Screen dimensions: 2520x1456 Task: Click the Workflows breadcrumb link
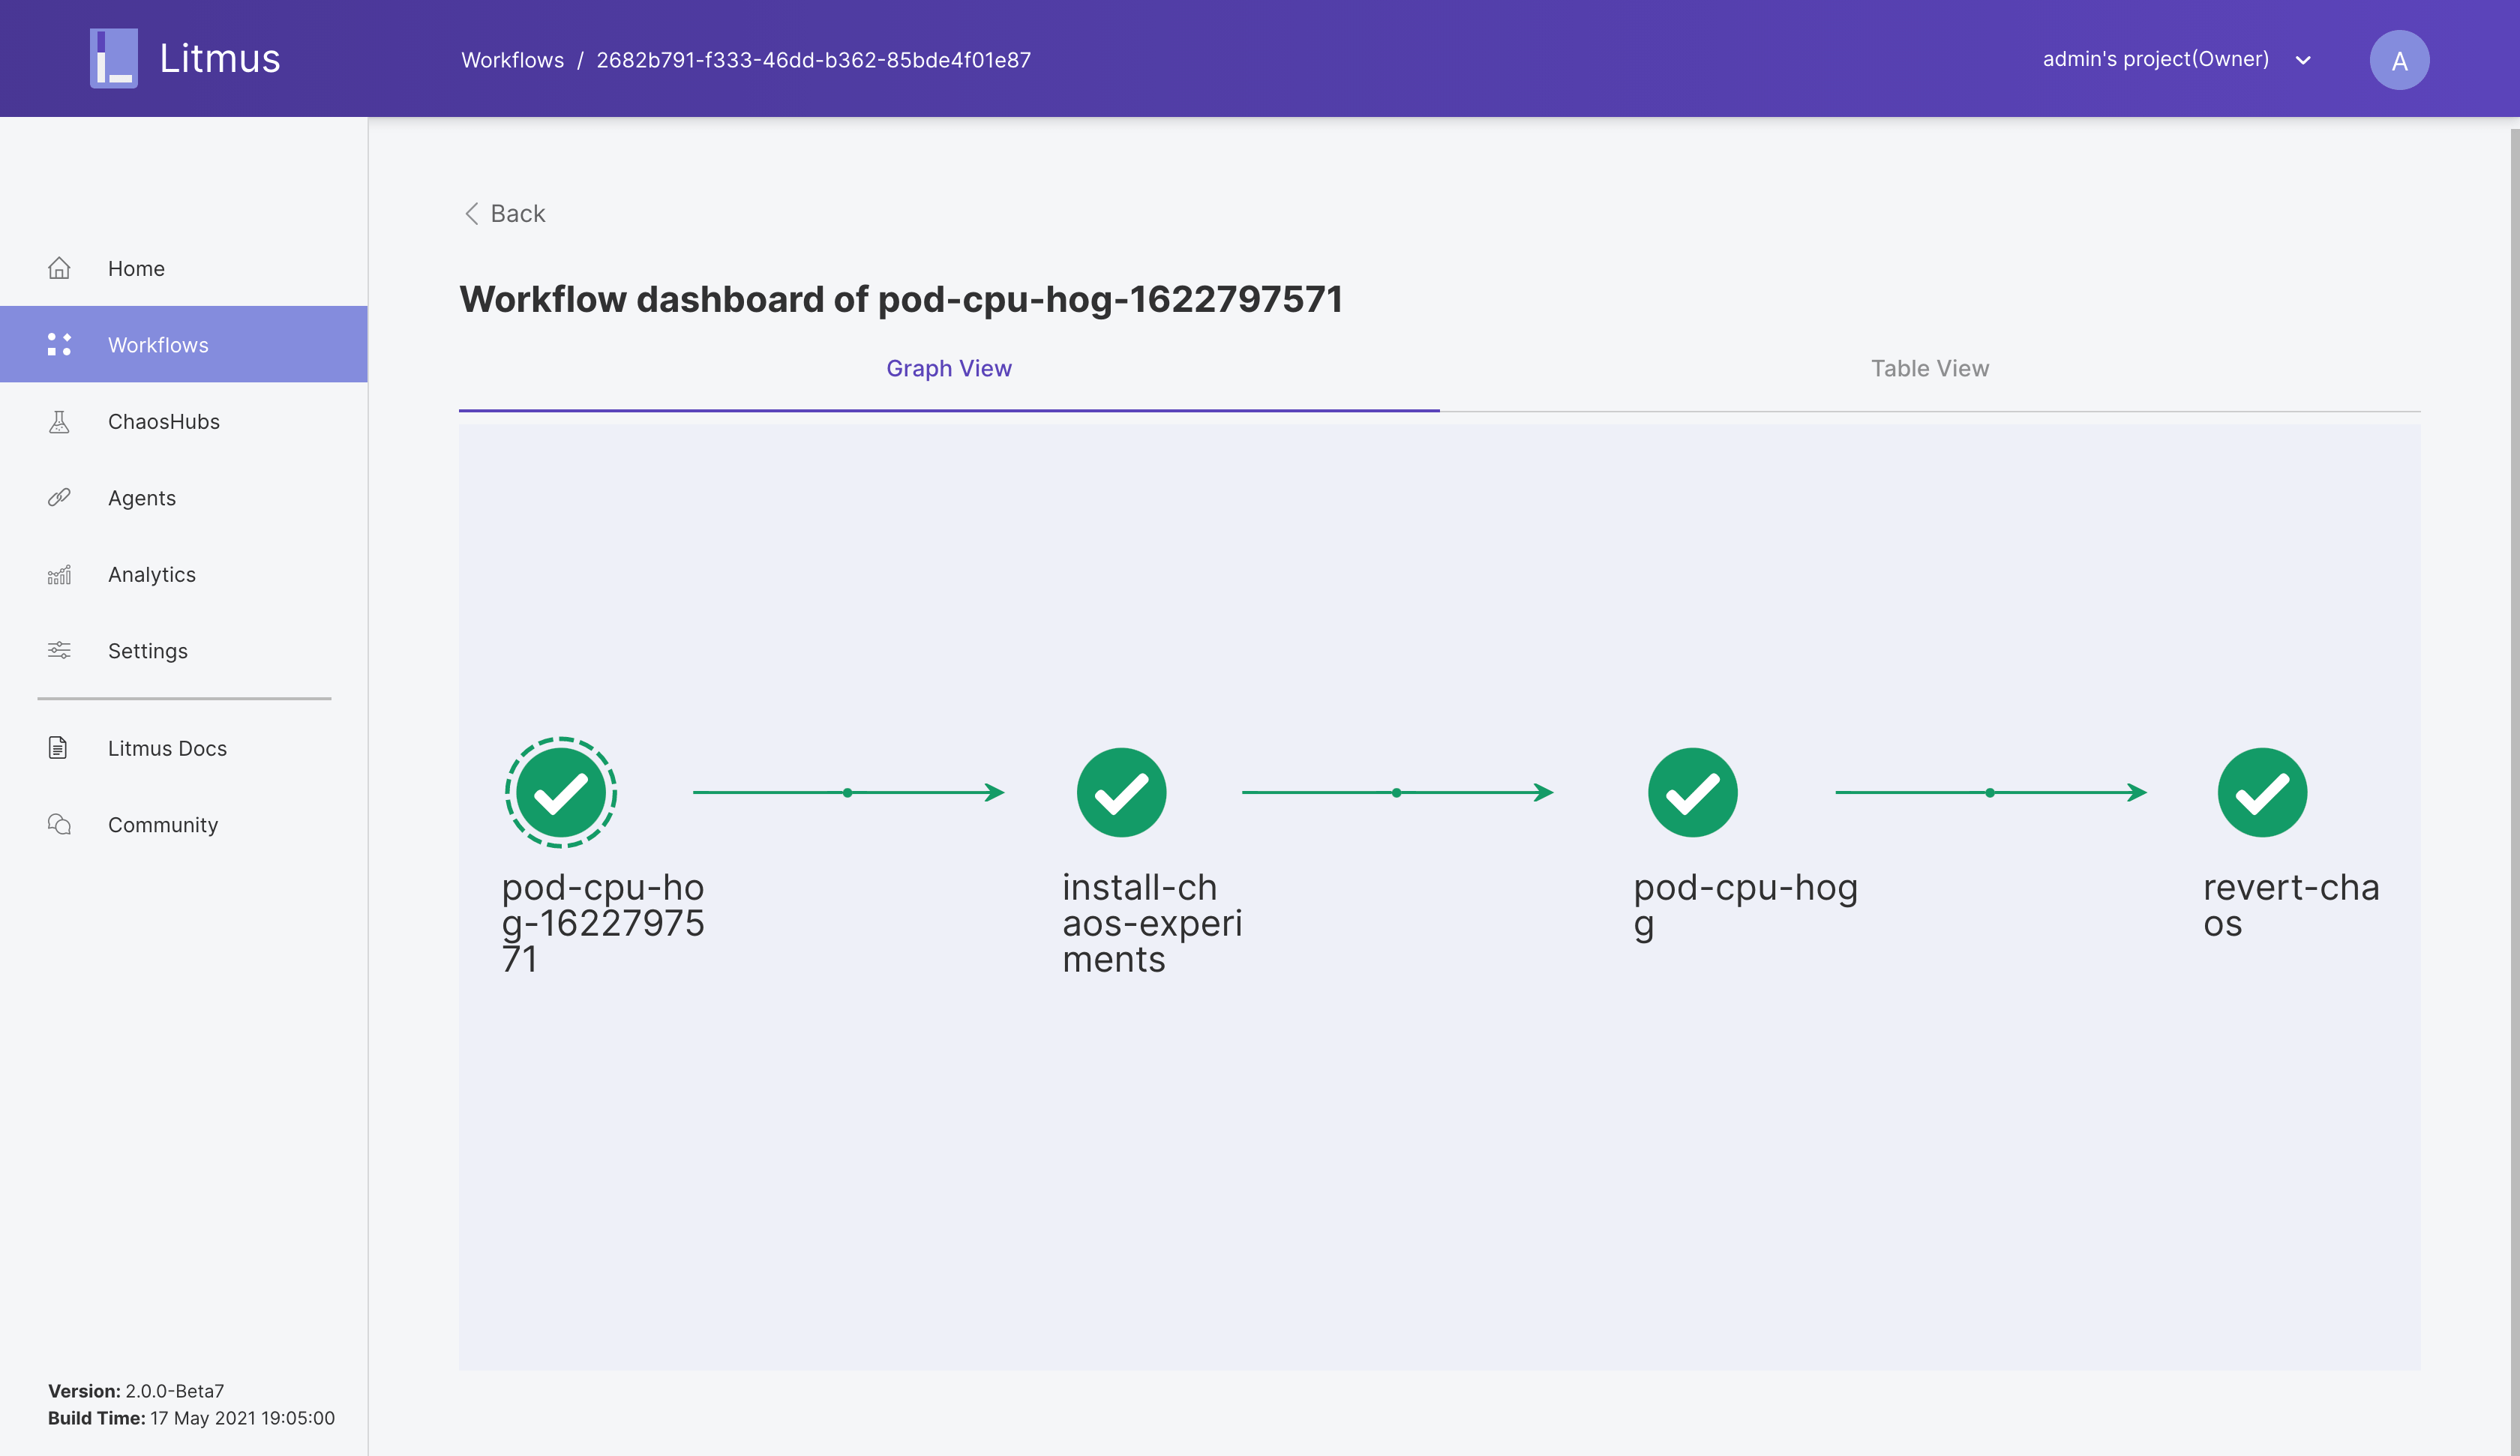[x=512, y=60]
